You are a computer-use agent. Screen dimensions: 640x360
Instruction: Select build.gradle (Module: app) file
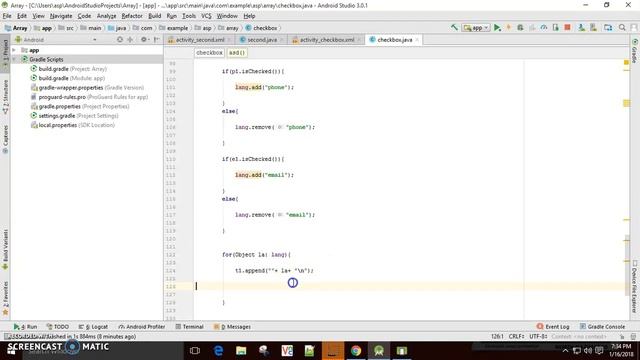[x=68, y=78]
